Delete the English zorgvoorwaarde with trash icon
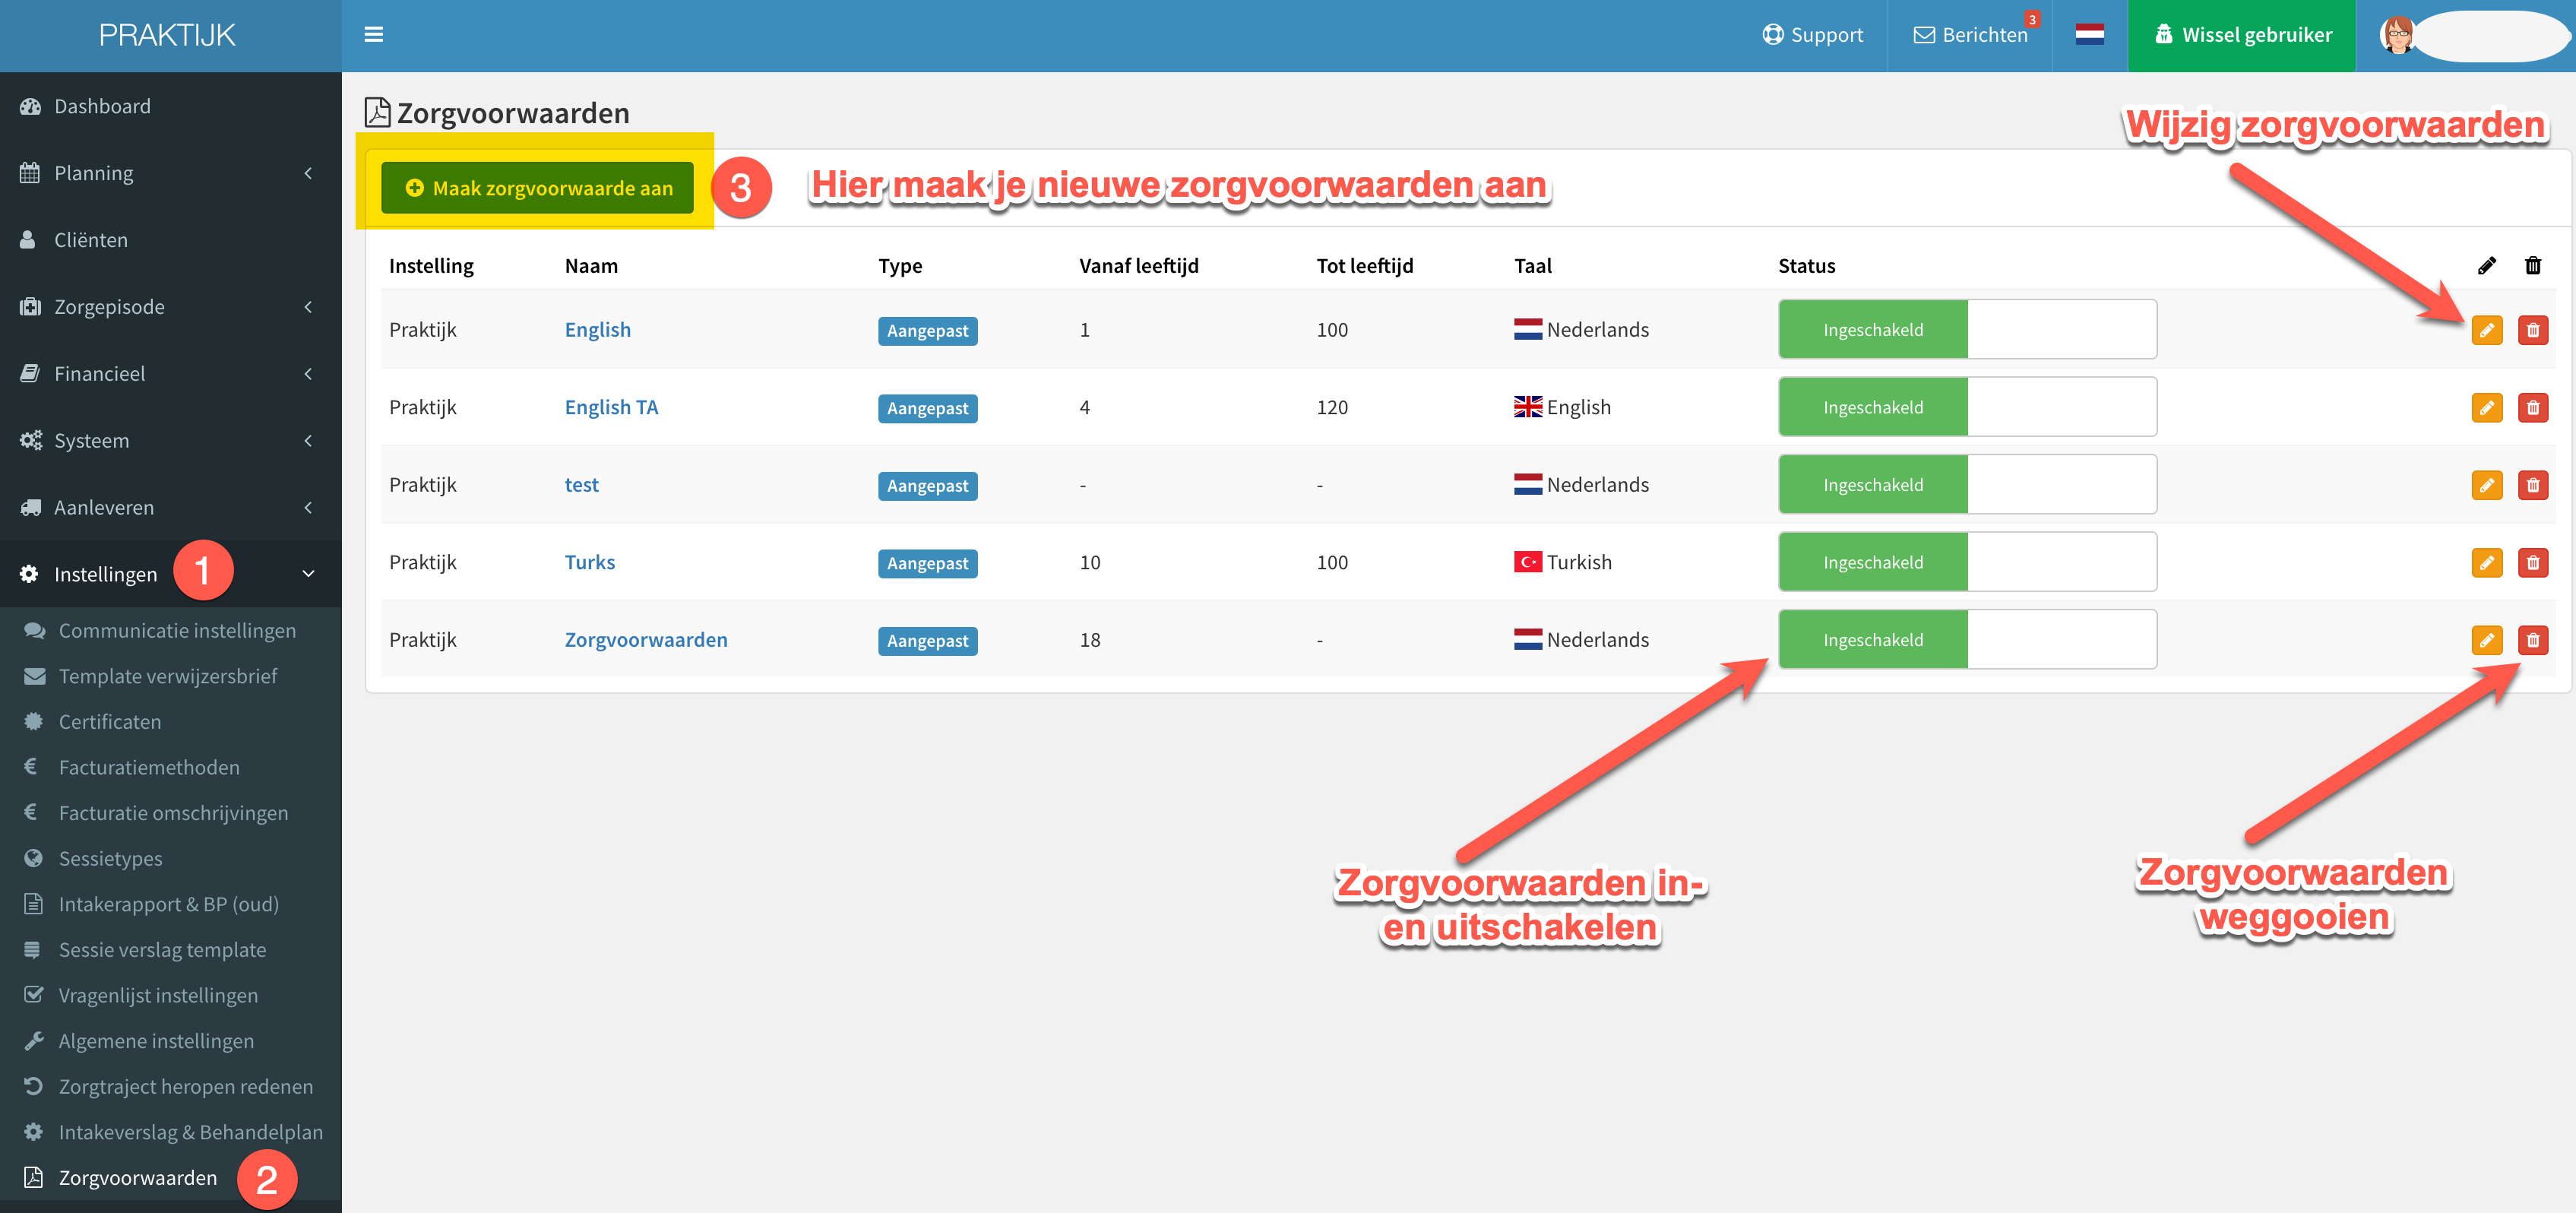Viewport: 2576px width, 1213px height. 2532,330
